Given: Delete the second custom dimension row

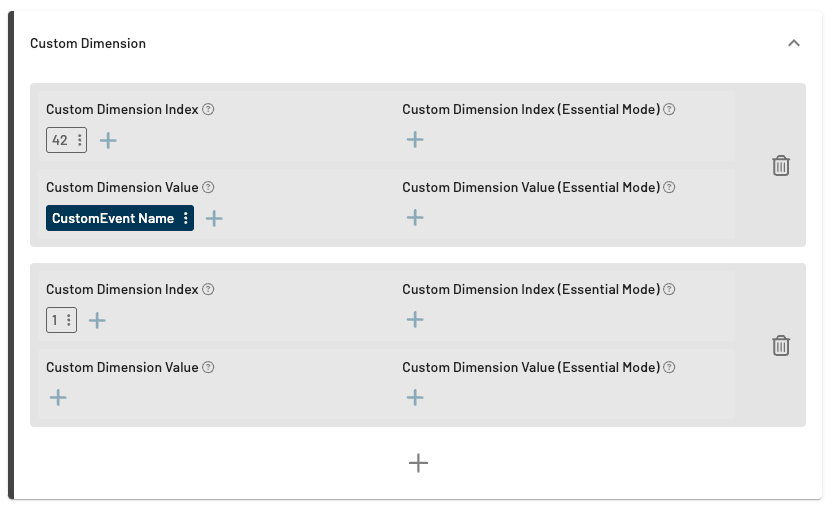Looking at the screenshot, I should [781, 346].
